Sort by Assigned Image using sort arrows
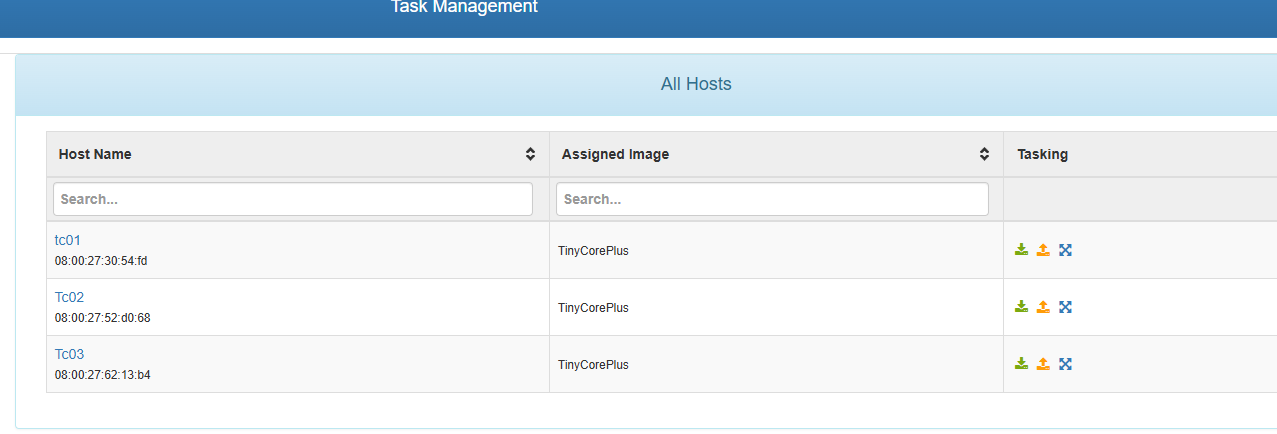1277x434 pixels. [984, 154]
